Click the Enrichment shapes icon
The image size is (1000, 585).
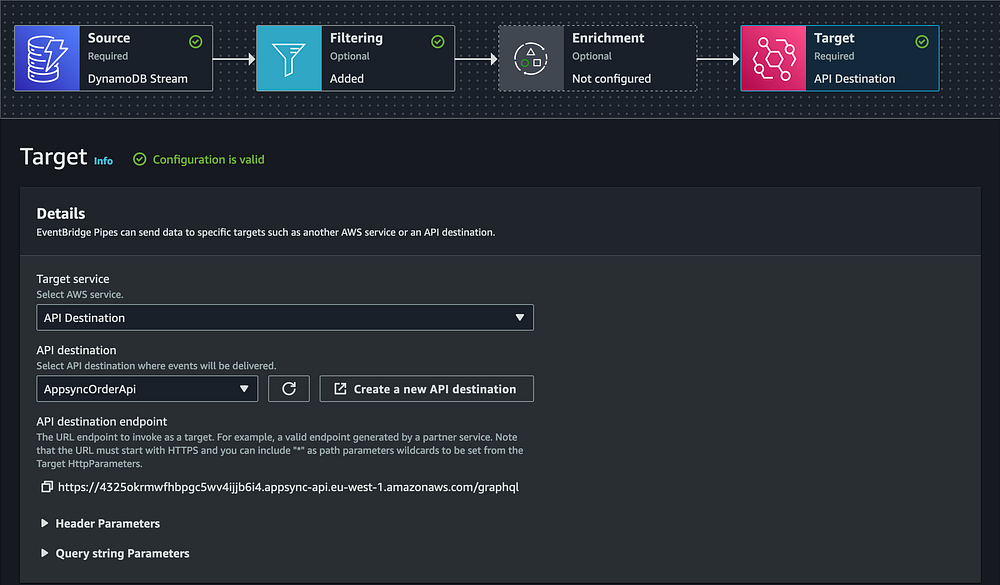[x=531, y=59]
